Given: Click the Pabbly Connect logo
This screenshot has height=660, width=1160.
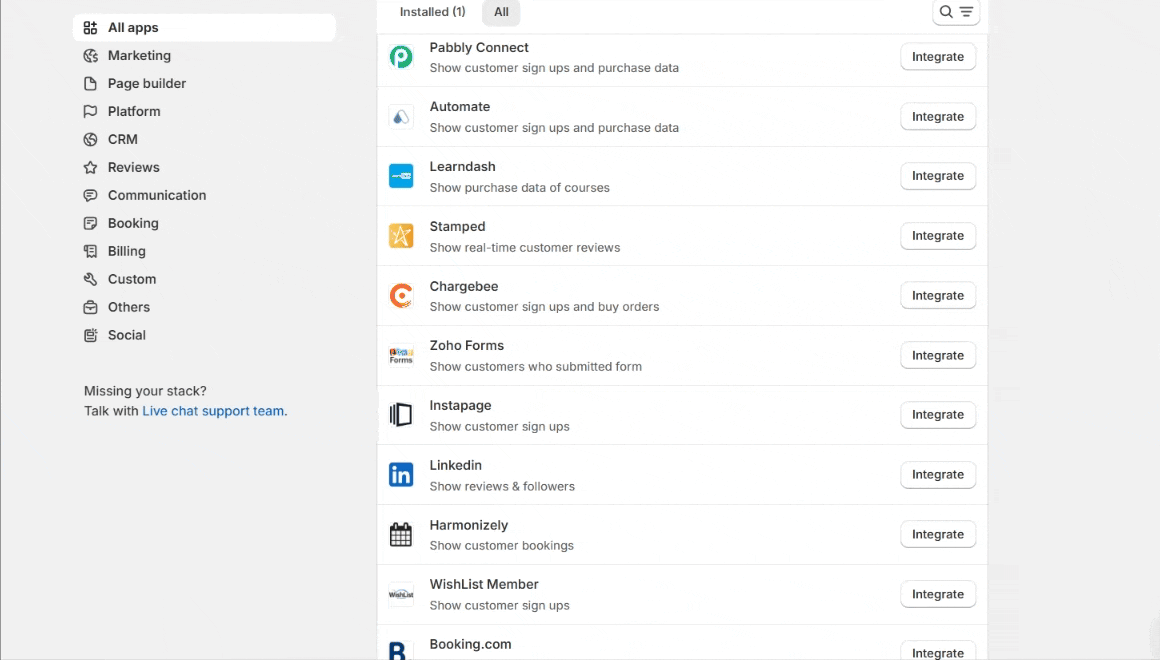Looking at the screenshot, I should tap(401, 57).
